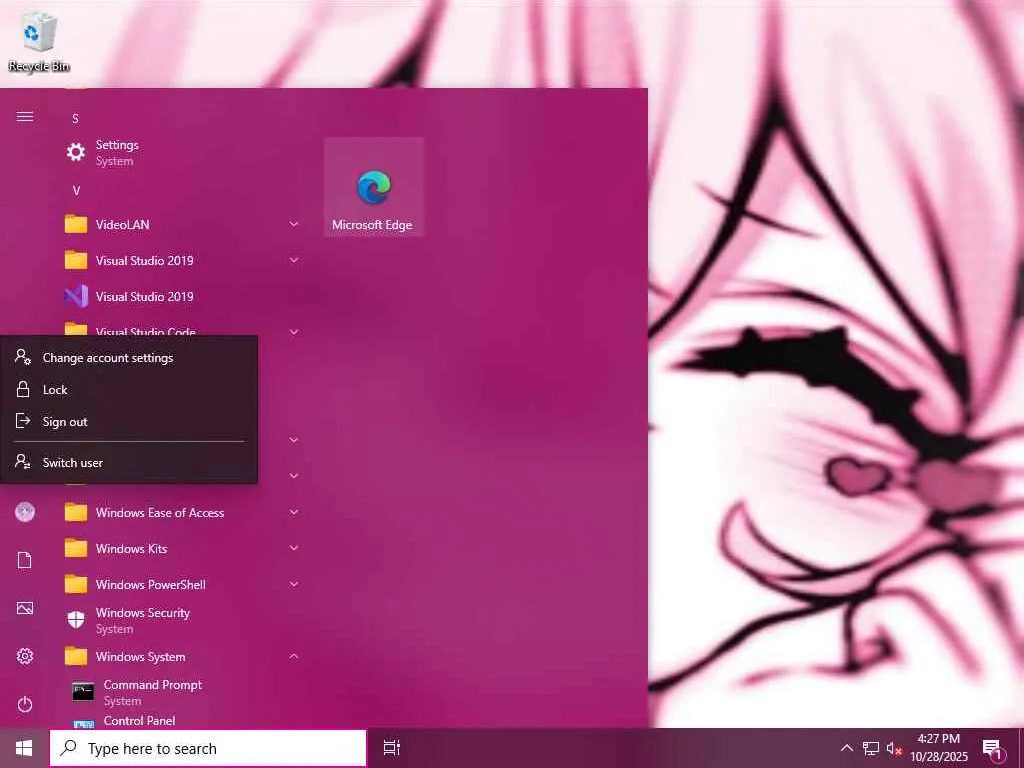Jump to letter S section header

tap(75, 118)
